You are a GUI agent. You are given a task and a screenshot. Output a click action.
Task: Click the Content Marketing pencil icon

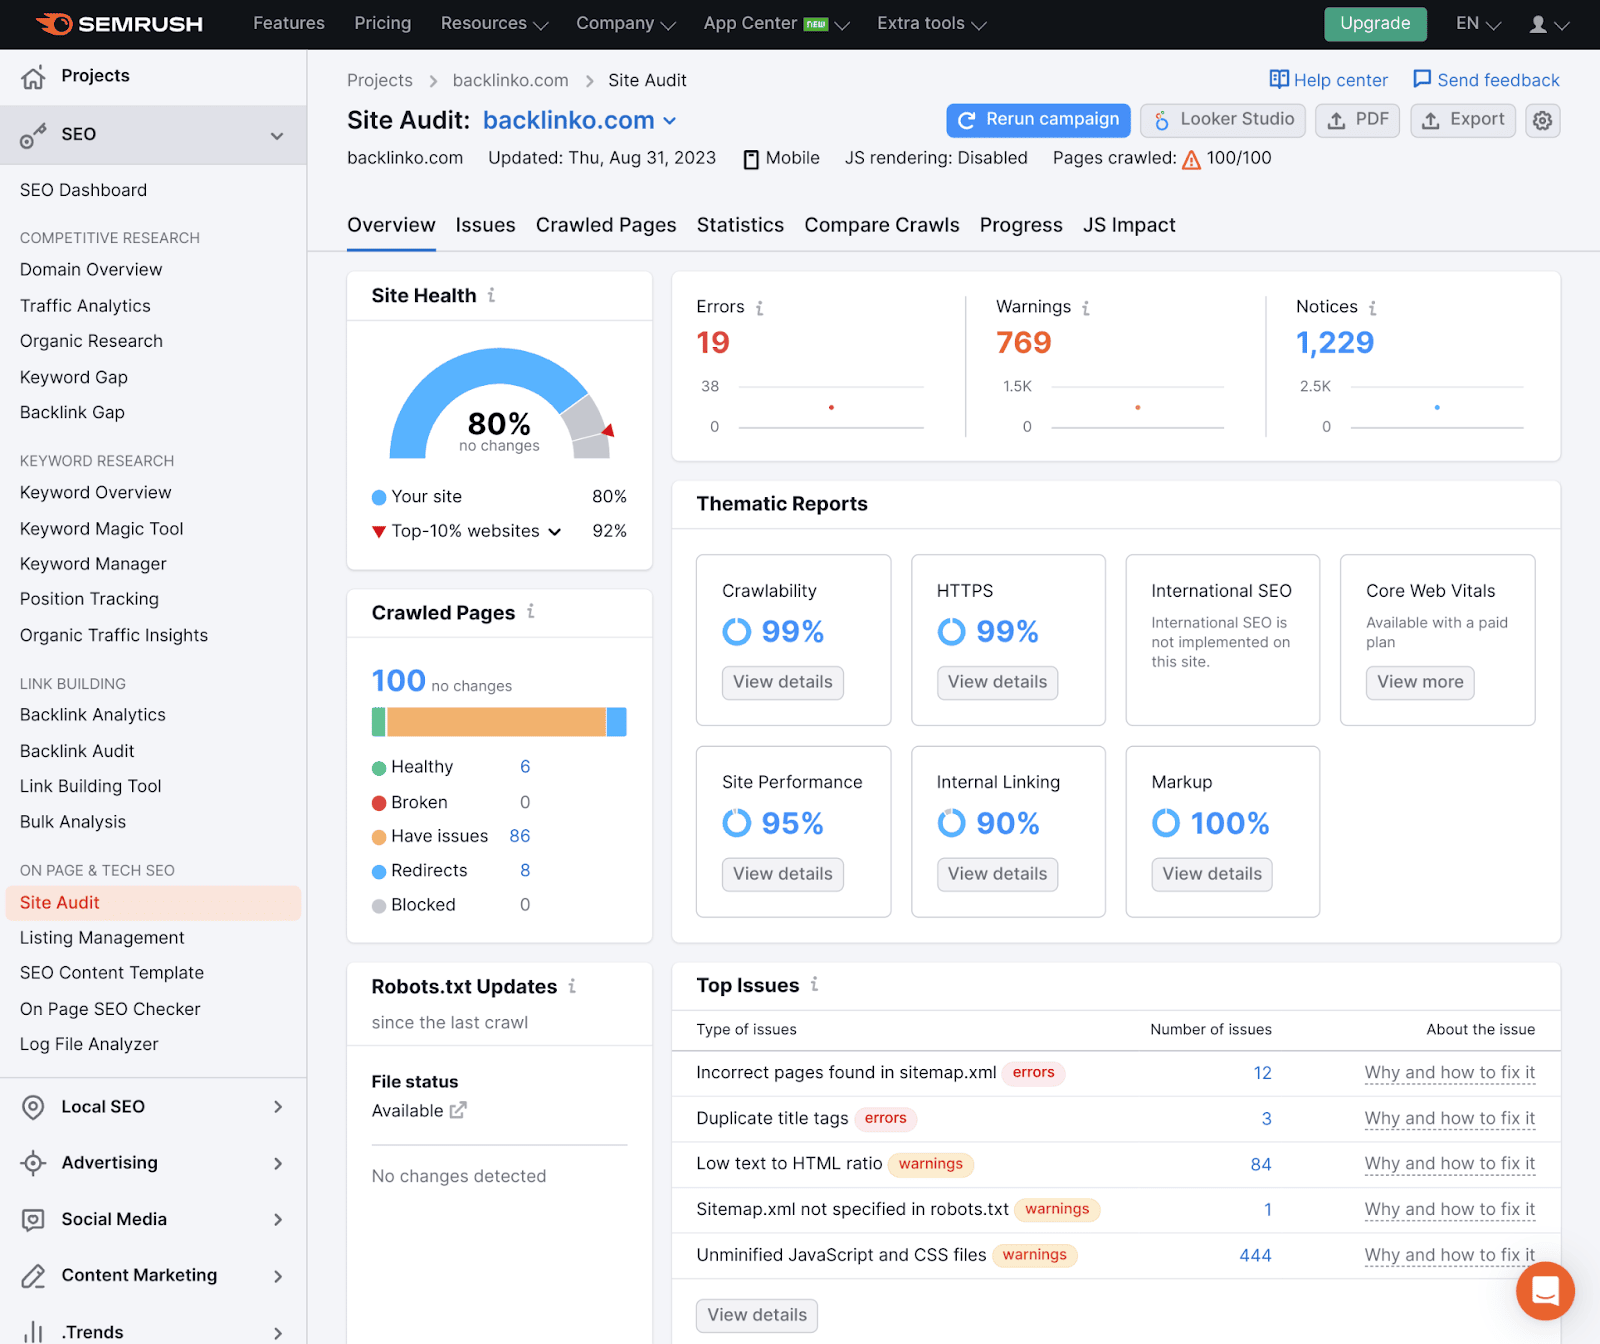pos(33,1276)
